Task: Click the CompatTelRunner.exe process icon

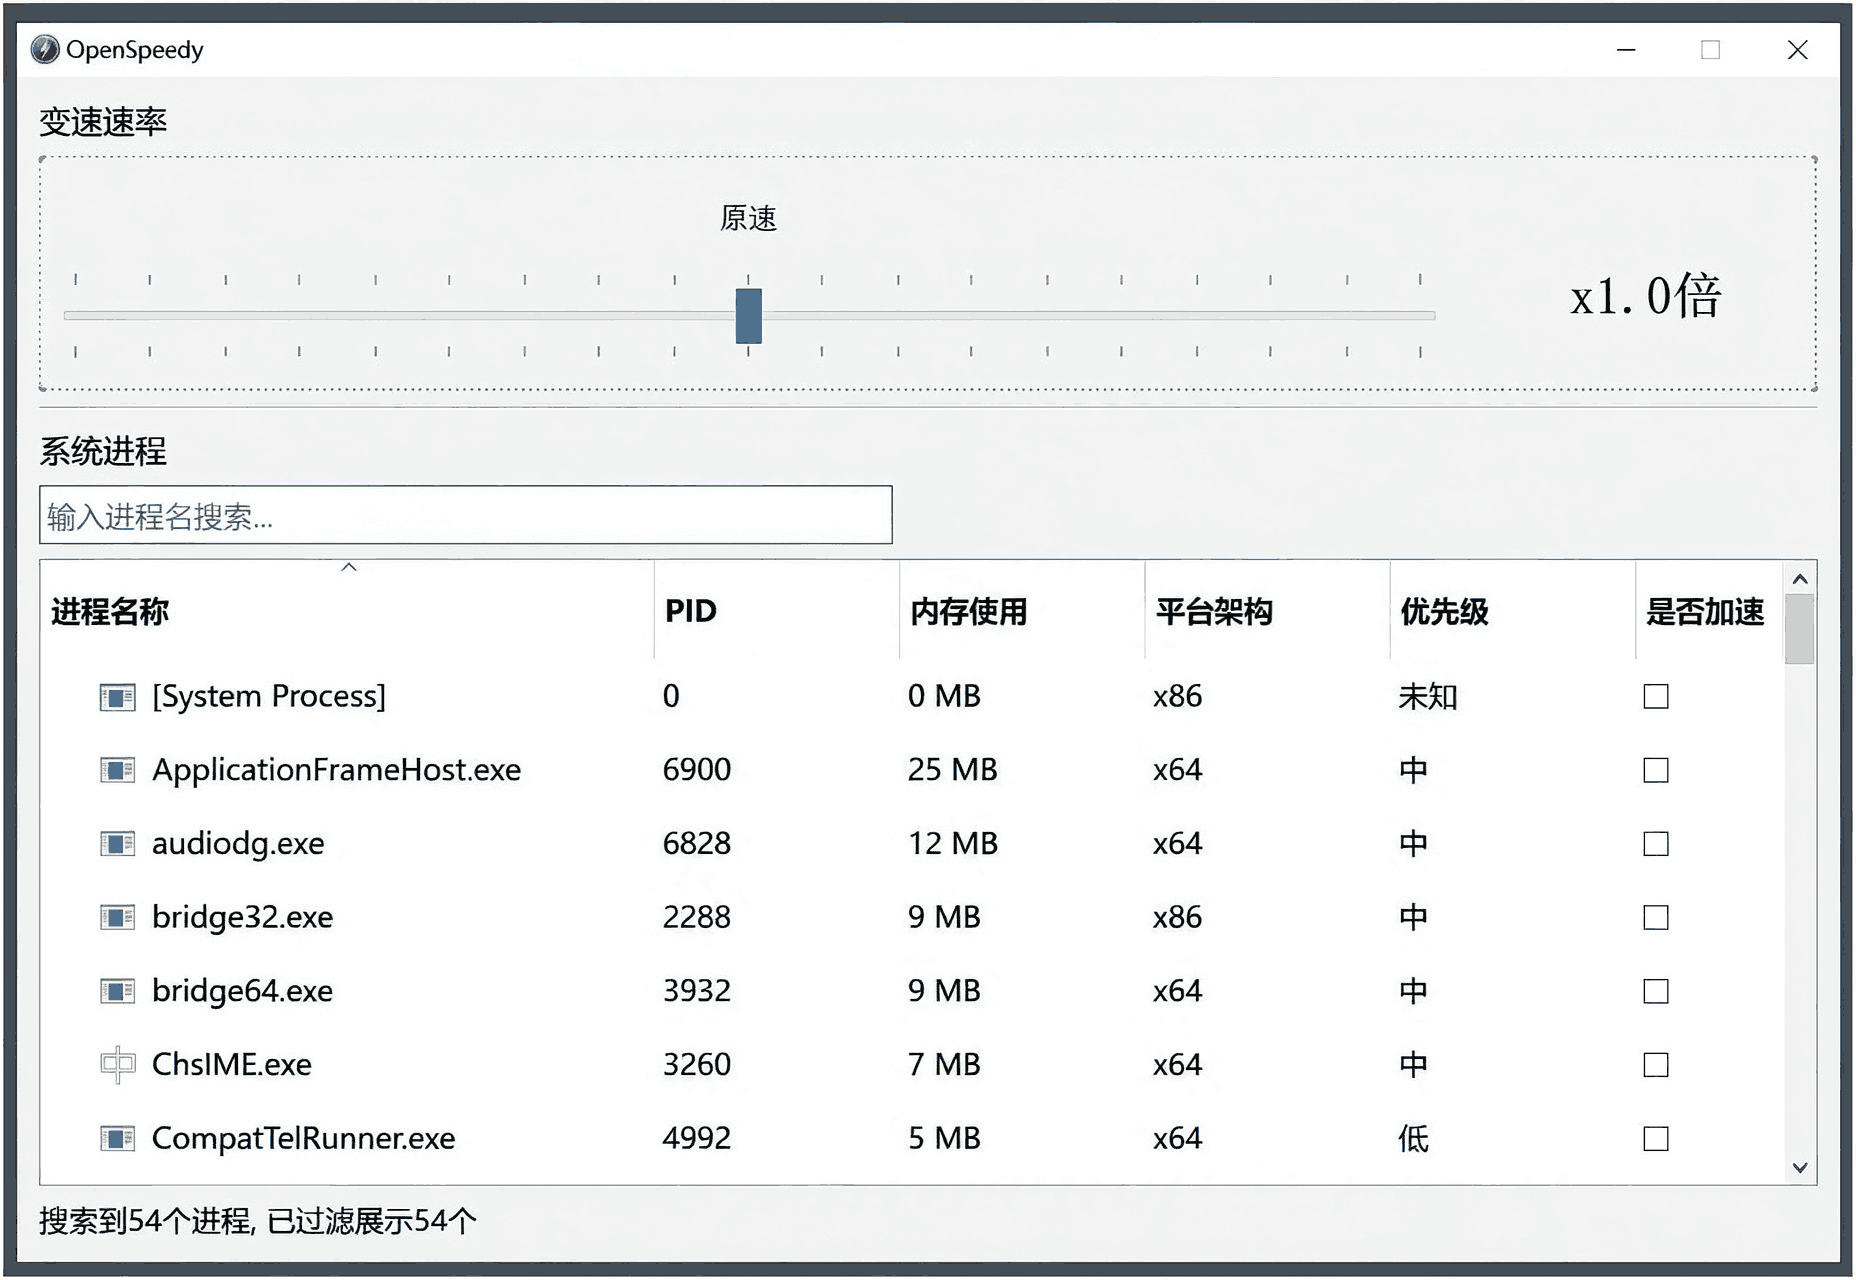Action: (117, 1138)
